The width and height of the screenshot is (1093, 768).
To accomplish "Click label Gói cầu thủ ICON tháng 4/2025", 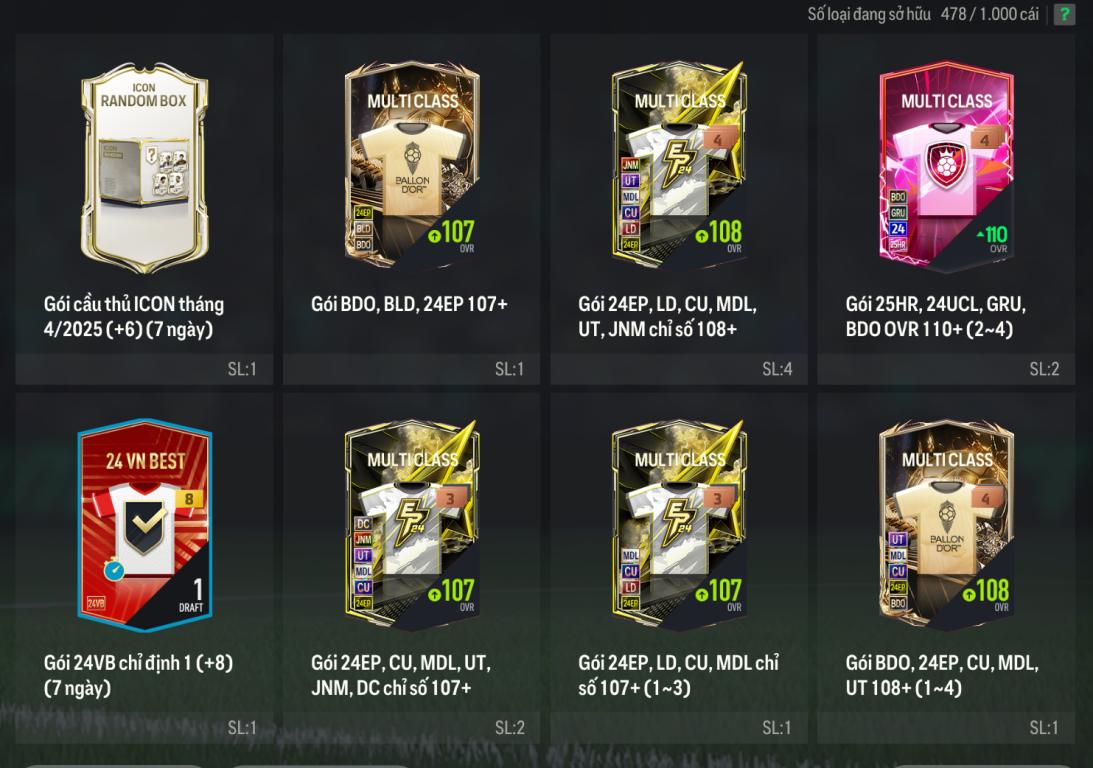I will pyautogui.click(x=134, y=316).
